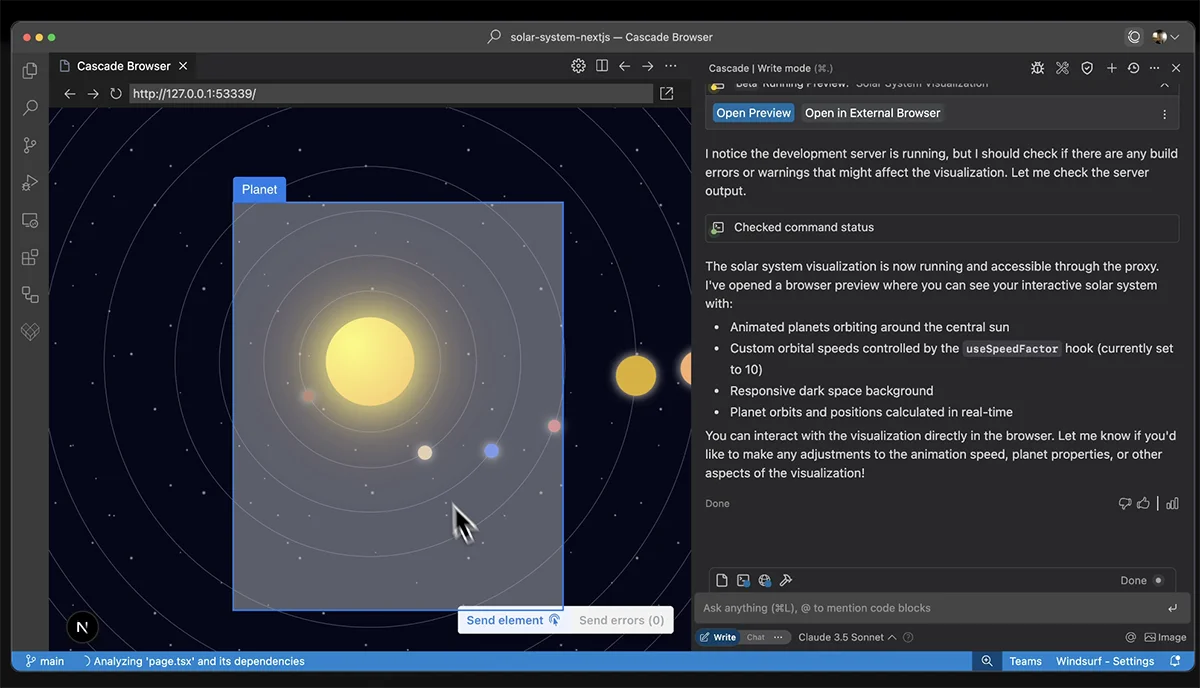Click the Send element button

pos(513,620)
